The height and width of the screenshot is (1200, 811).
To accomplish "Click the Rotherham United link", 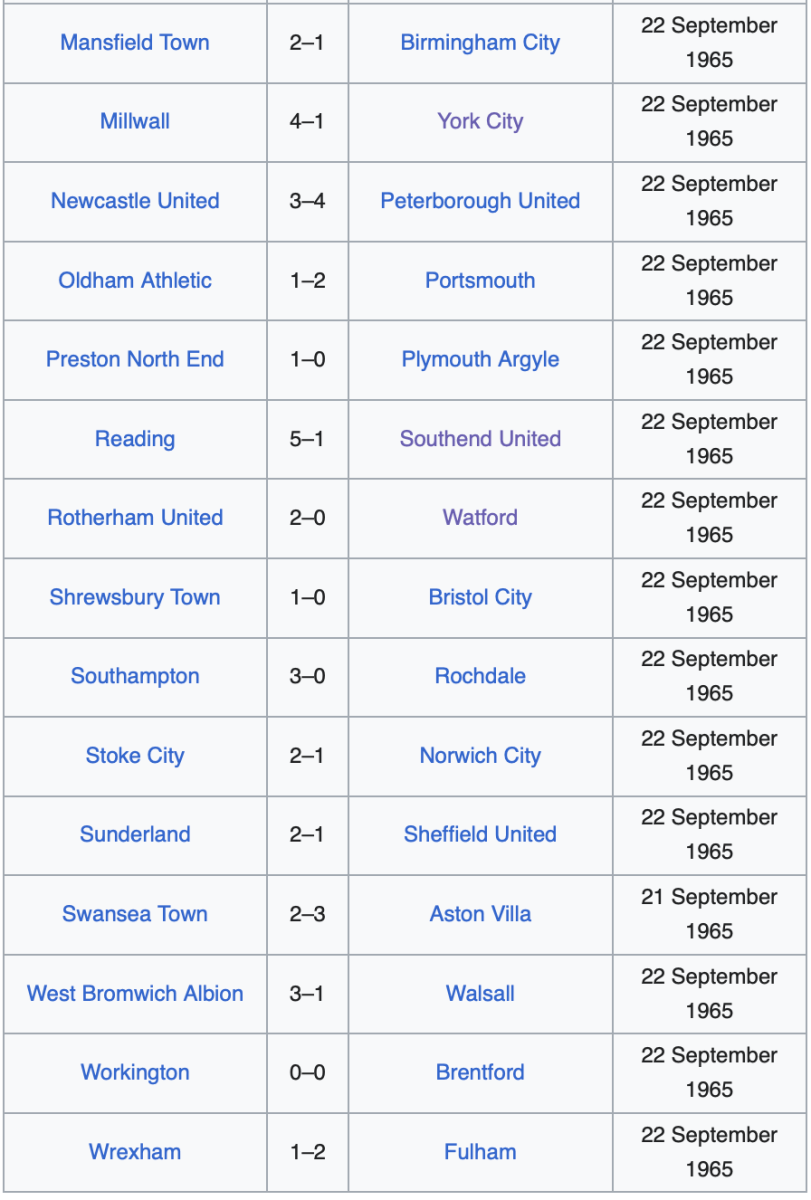I will click(135, 518).
